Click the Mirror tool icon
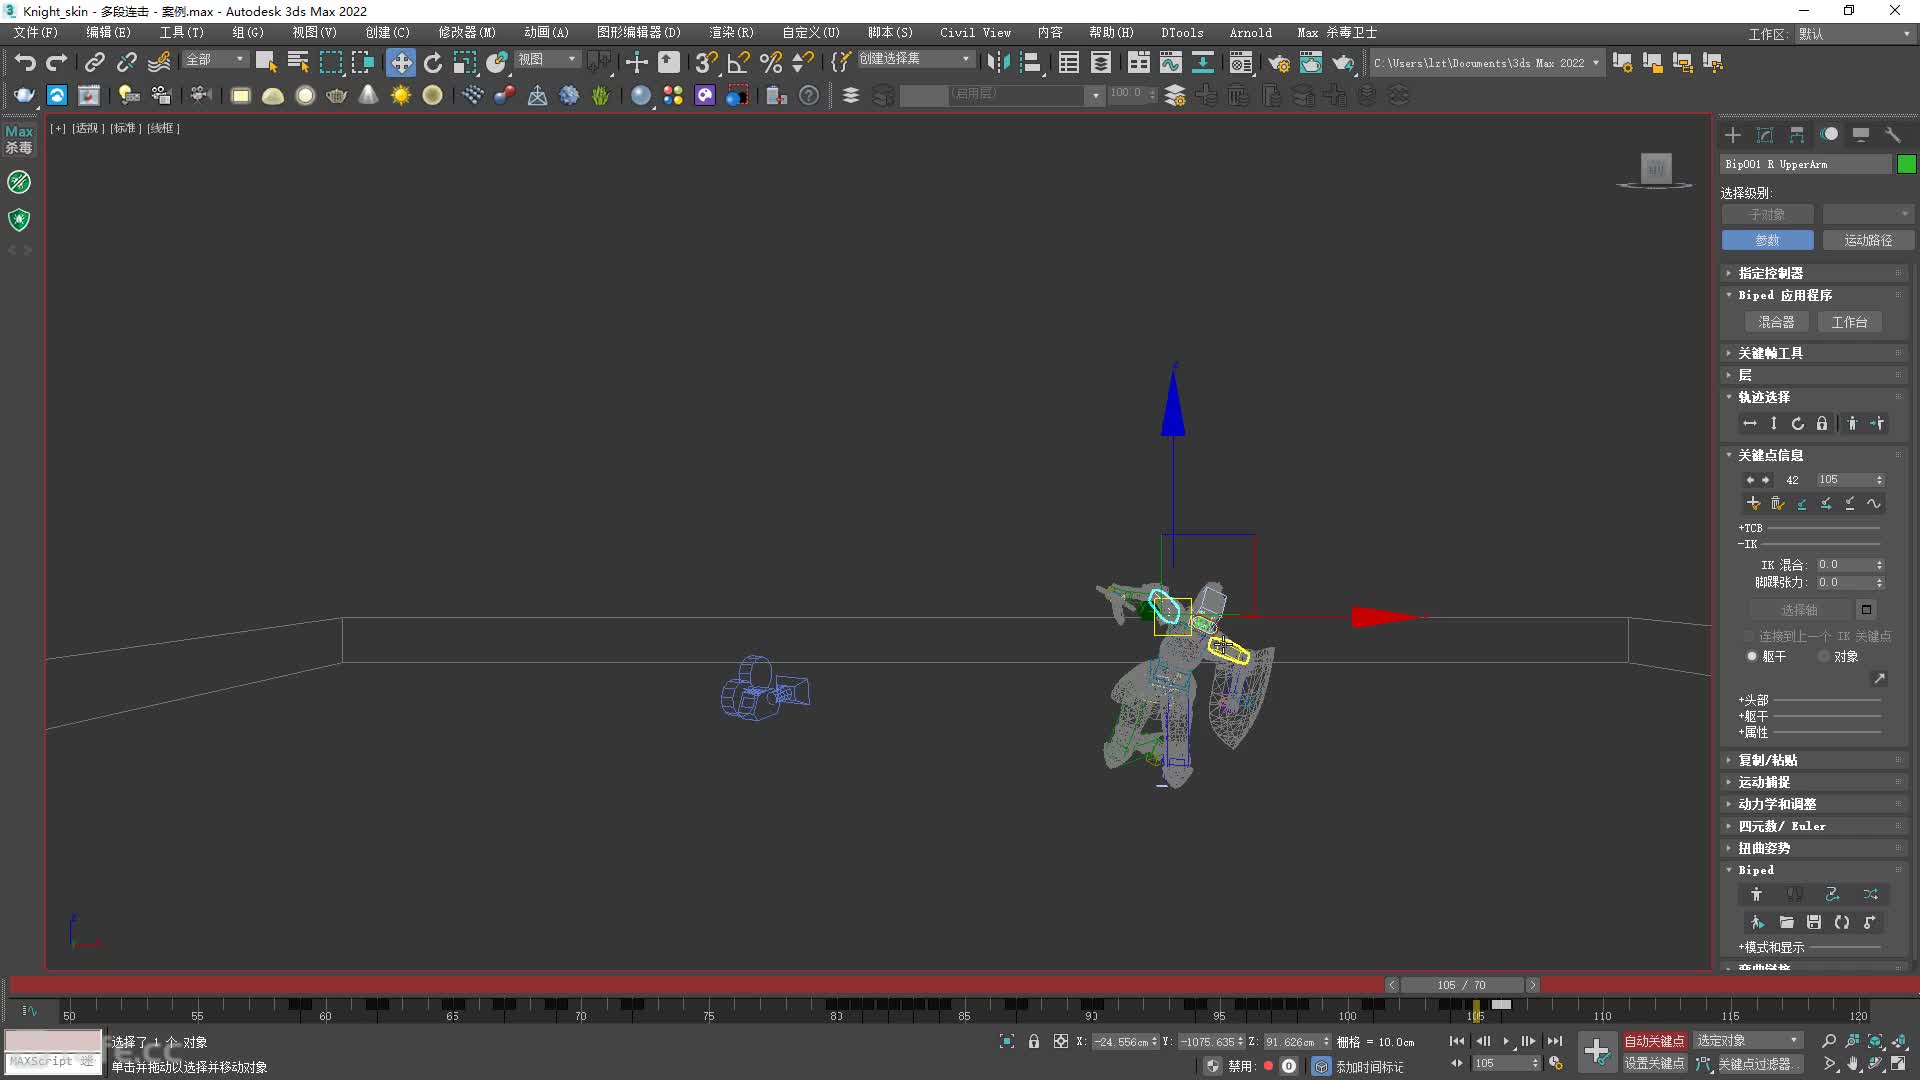Image resolution: width=1920 pixels, height=1080 pixels. point(997,62)
